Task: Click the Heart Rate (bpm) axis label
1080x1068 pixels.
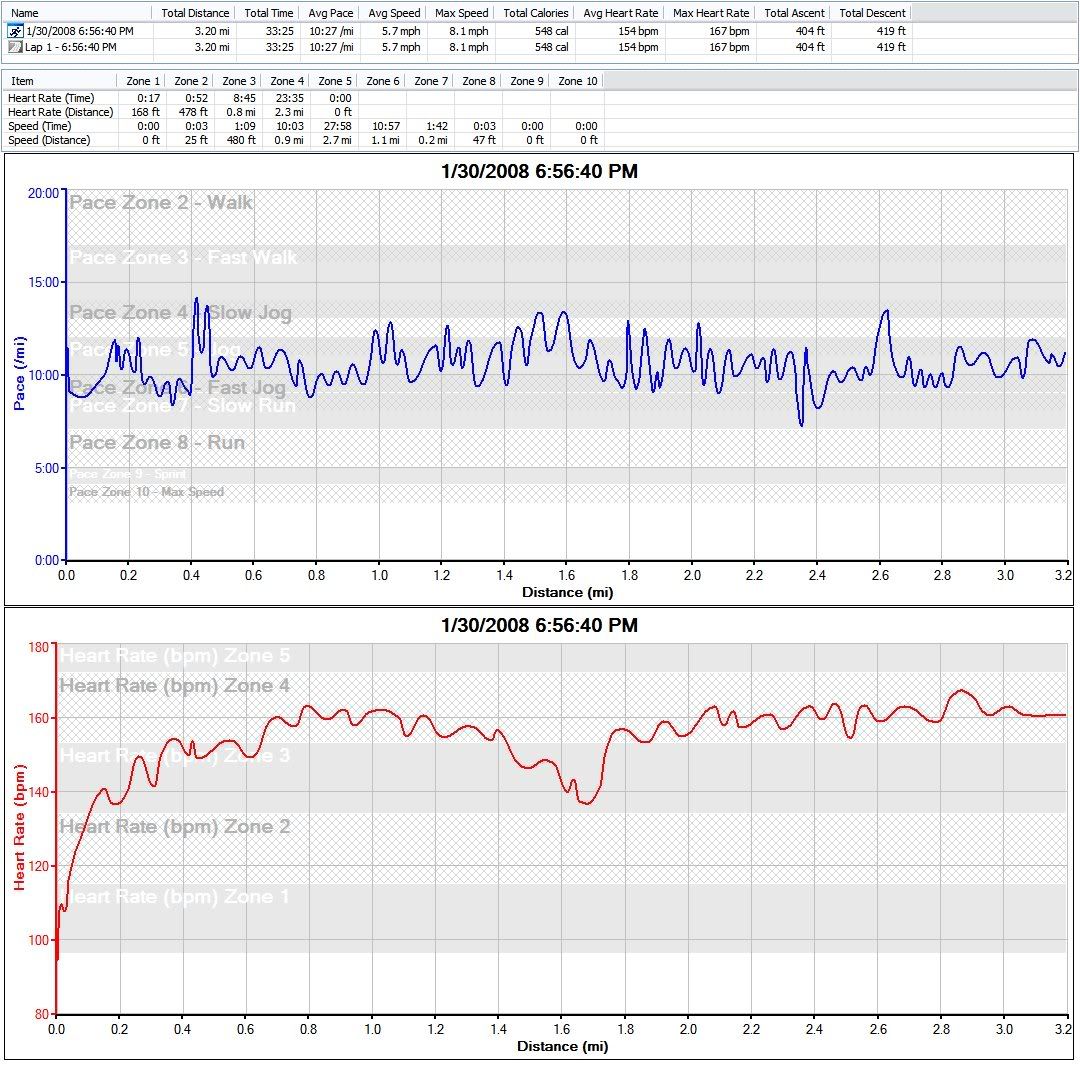Action: (19, 827)
